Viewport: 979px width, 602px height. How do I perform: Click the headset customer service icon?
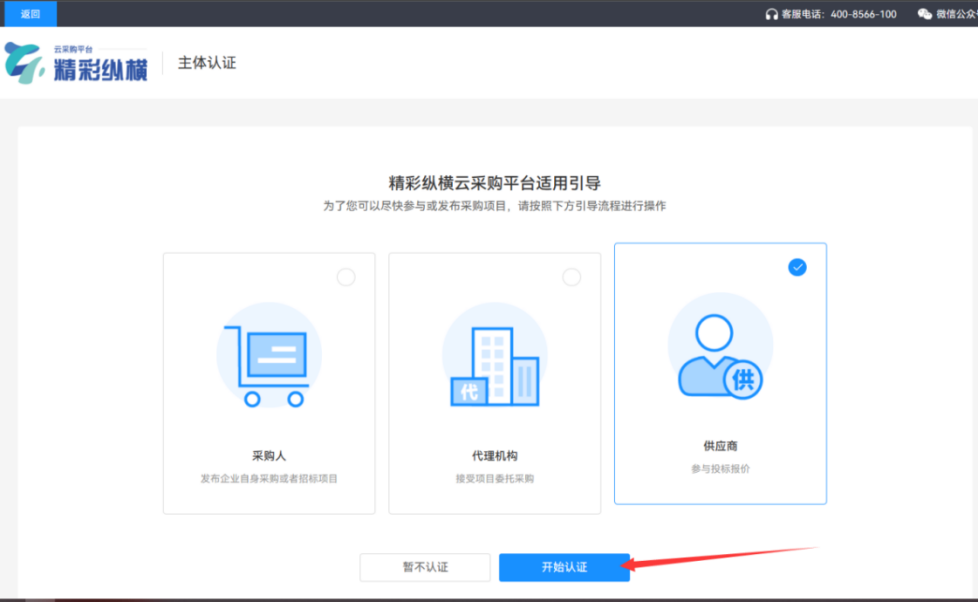pyautogui.click(x=772, y=14)
